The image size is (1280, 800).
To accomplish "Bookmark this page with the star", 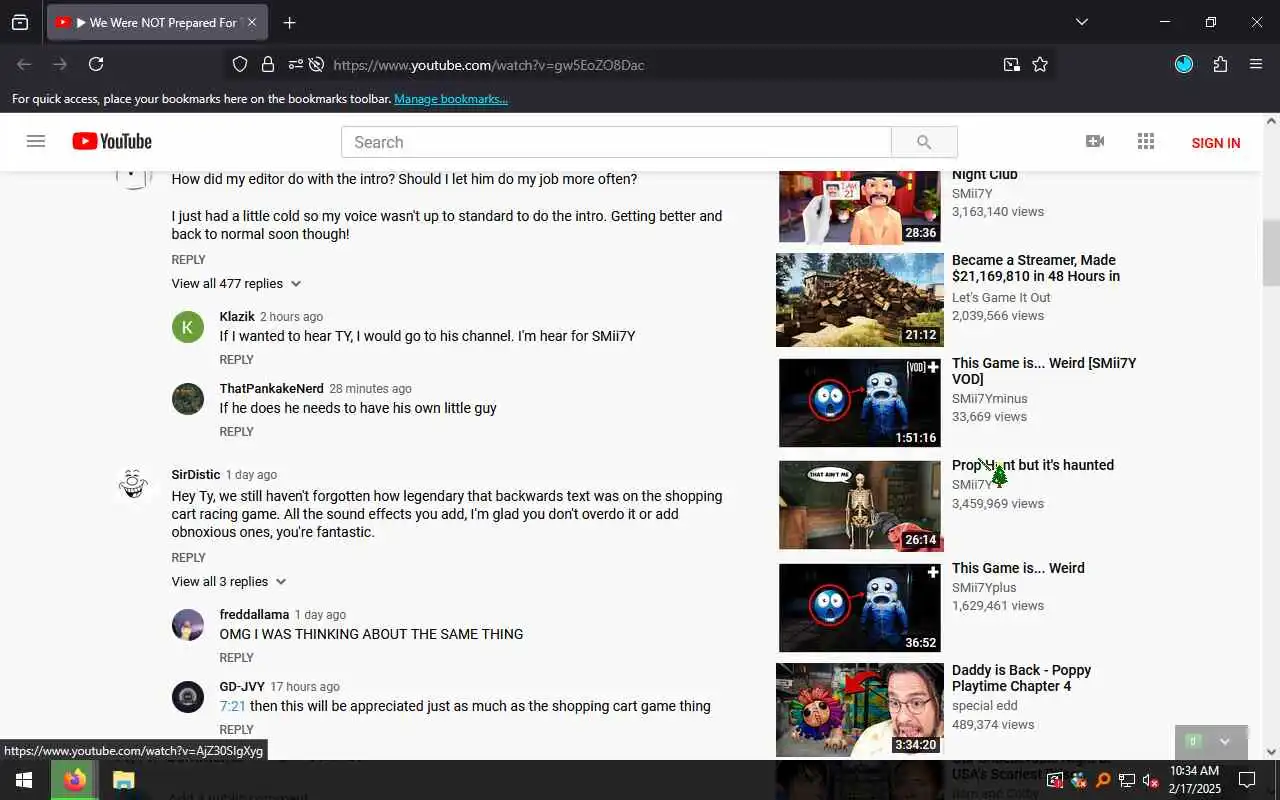I will [x=1040, y=64].
